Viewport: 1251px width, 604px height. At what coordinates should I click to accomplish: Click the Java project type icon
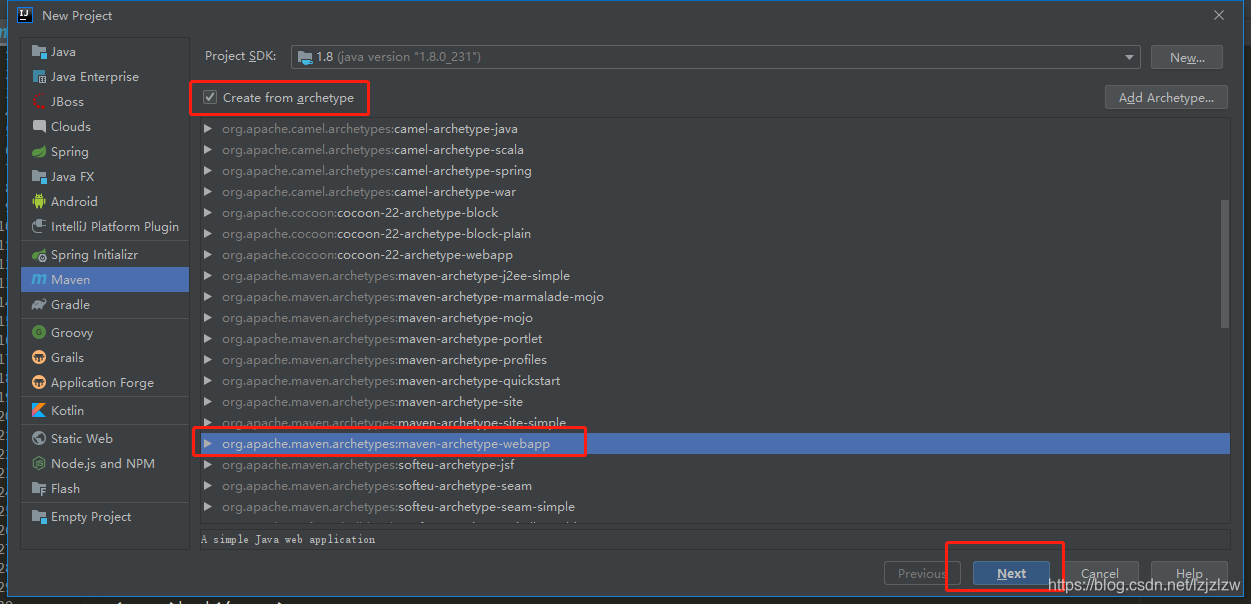click(x=39, y=52)
